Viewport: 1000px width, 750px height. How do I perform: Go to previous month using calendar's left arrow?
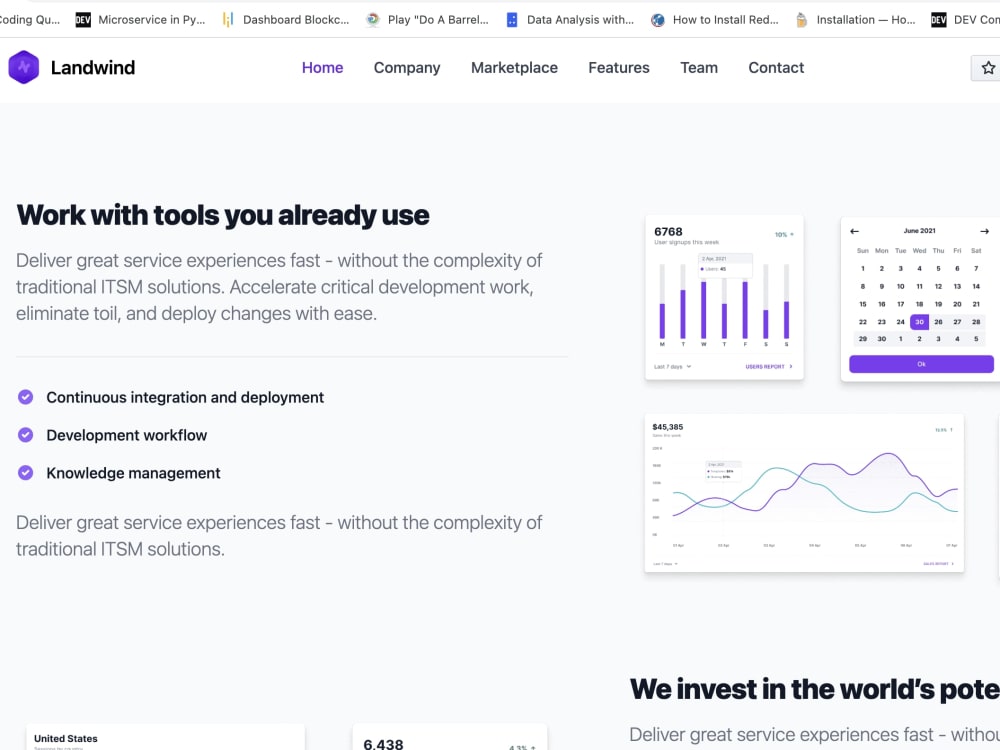tap(854, 231)
